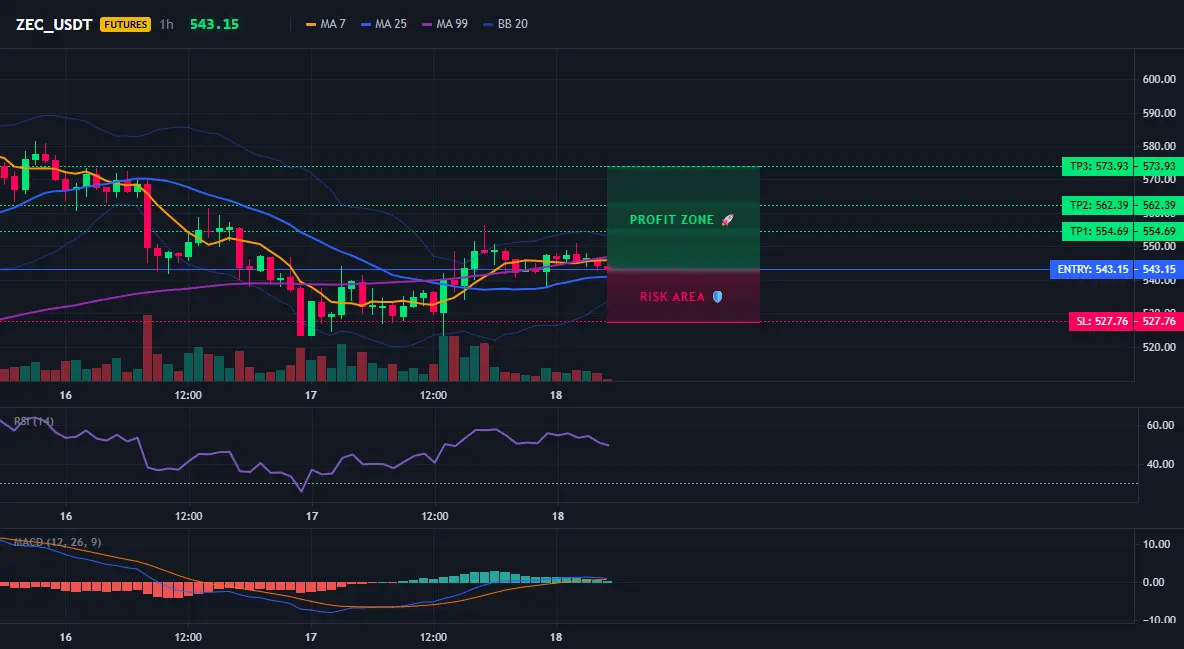
Task: Click the TP2: 562.39 price label
Action: tap(1097, 205)
